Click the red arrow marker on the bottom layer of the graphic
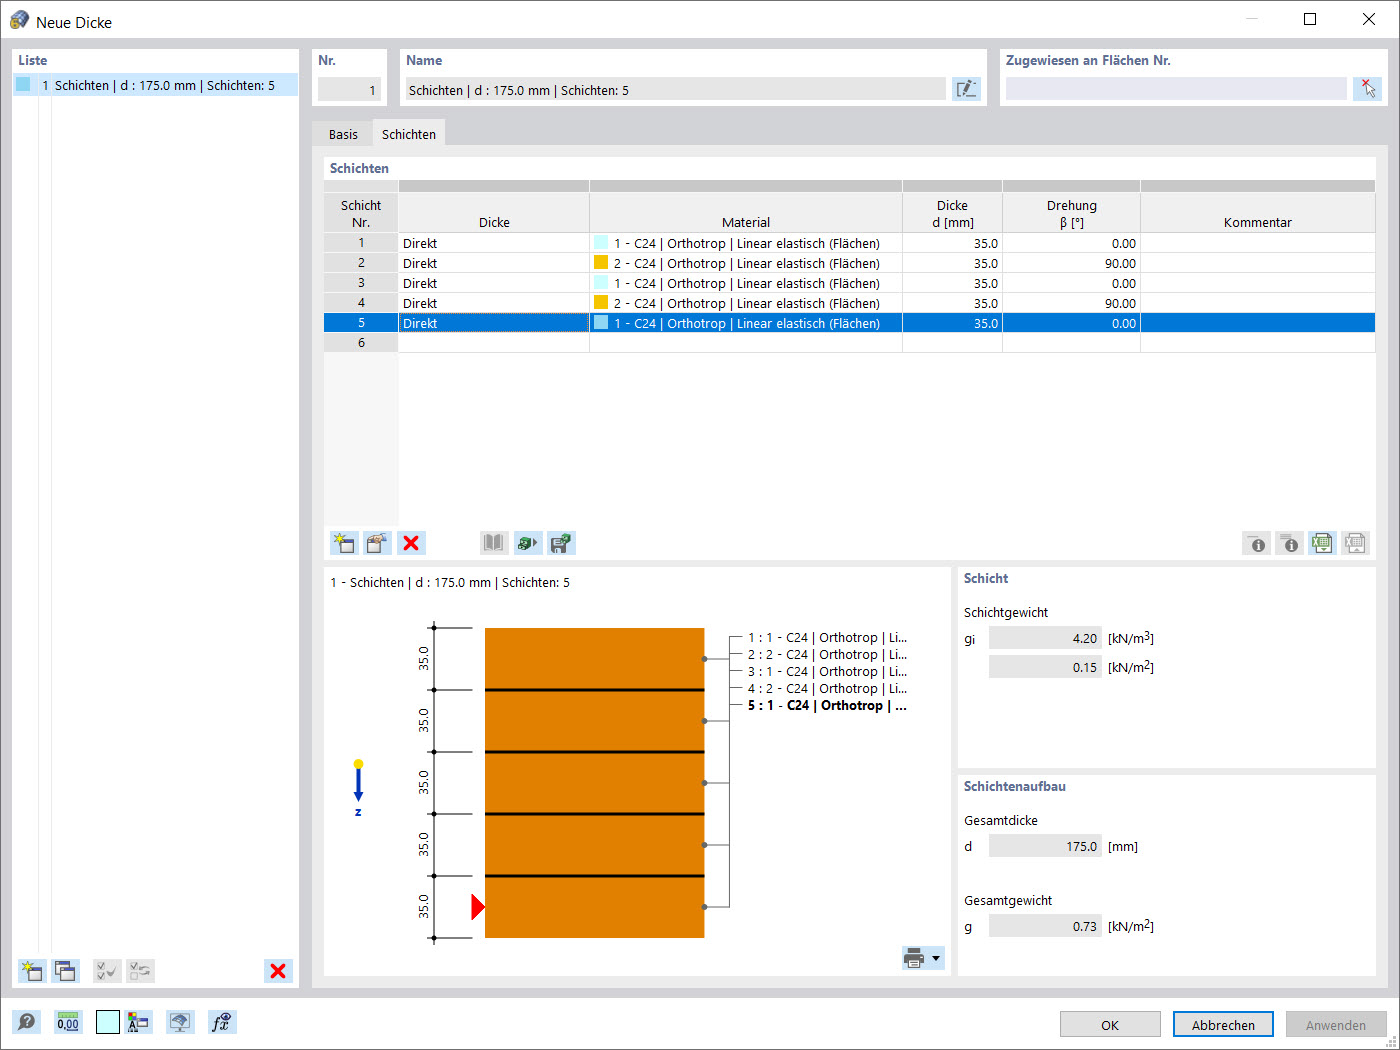The width and height of the screenshot is (1400, 1050). (x=478, y=907)
